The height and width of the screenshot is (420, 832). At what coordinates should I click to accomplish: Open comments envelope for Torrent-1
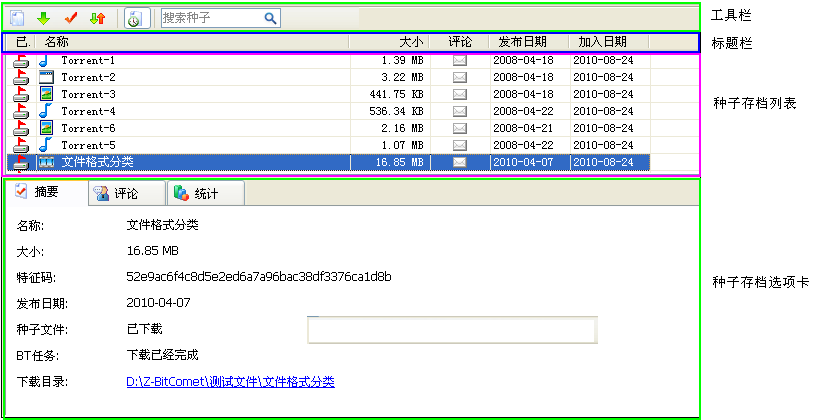460,60
